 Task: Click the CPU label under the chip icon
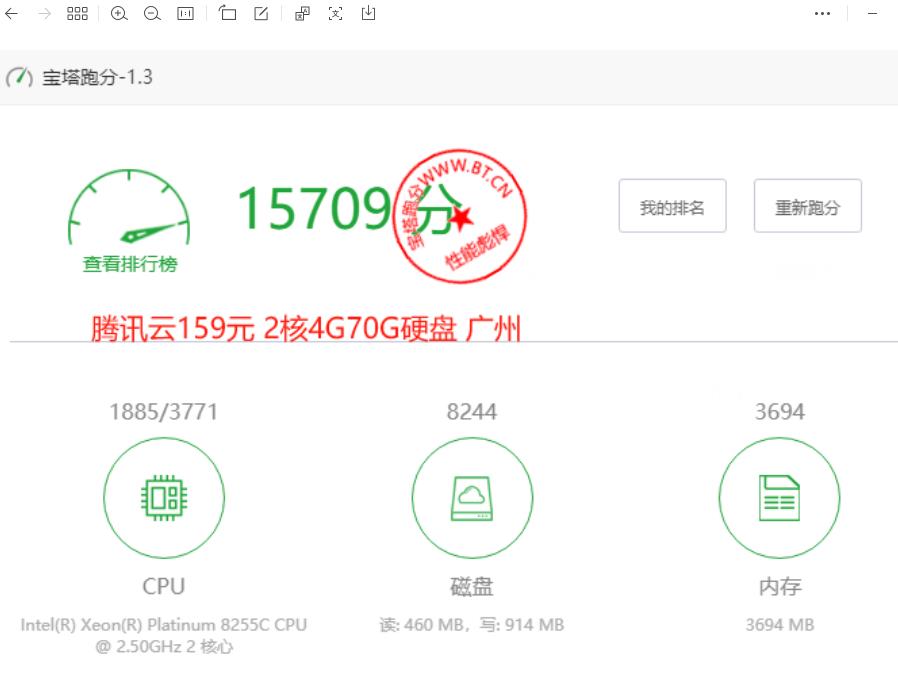pyautogui.click(x=164, y=586)
